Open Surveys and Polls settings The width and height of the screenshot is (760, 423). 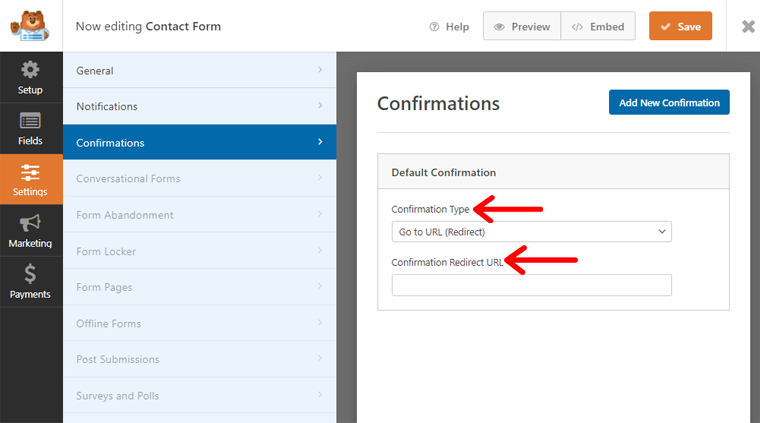[x=199, y=396]
